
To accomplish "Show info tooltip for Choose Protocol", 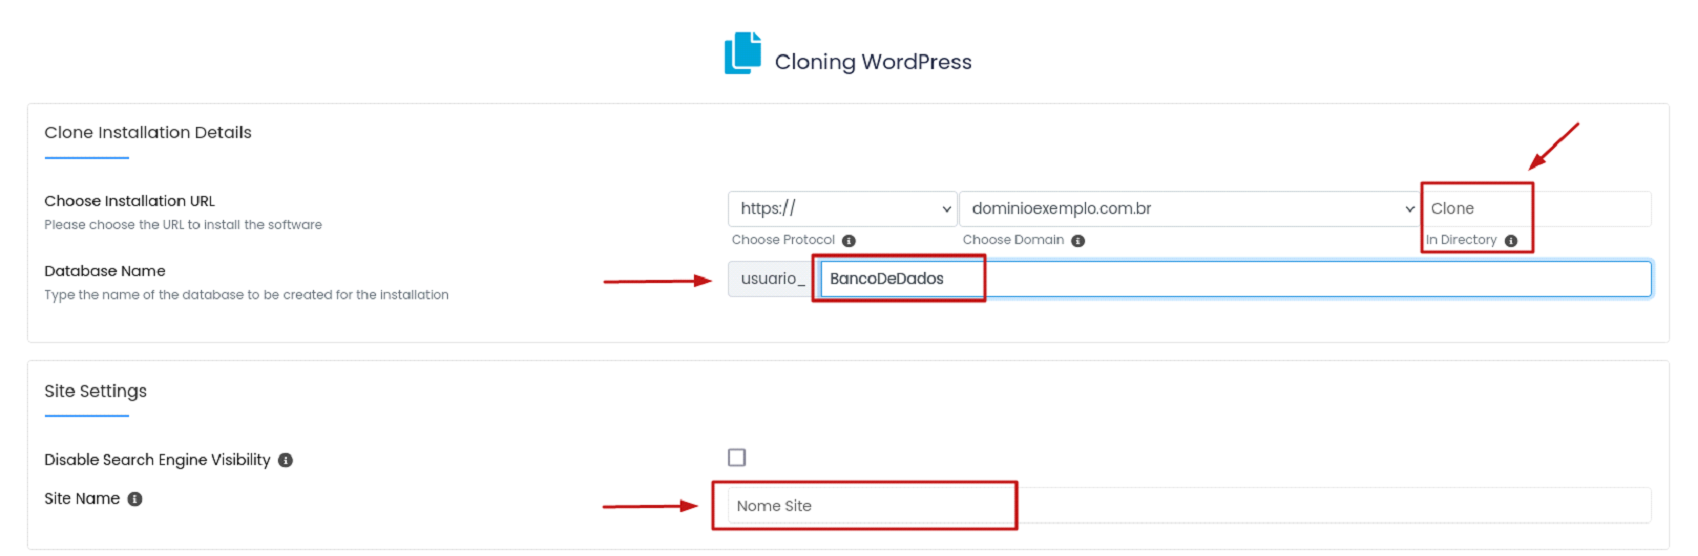I will pos(849,241).
